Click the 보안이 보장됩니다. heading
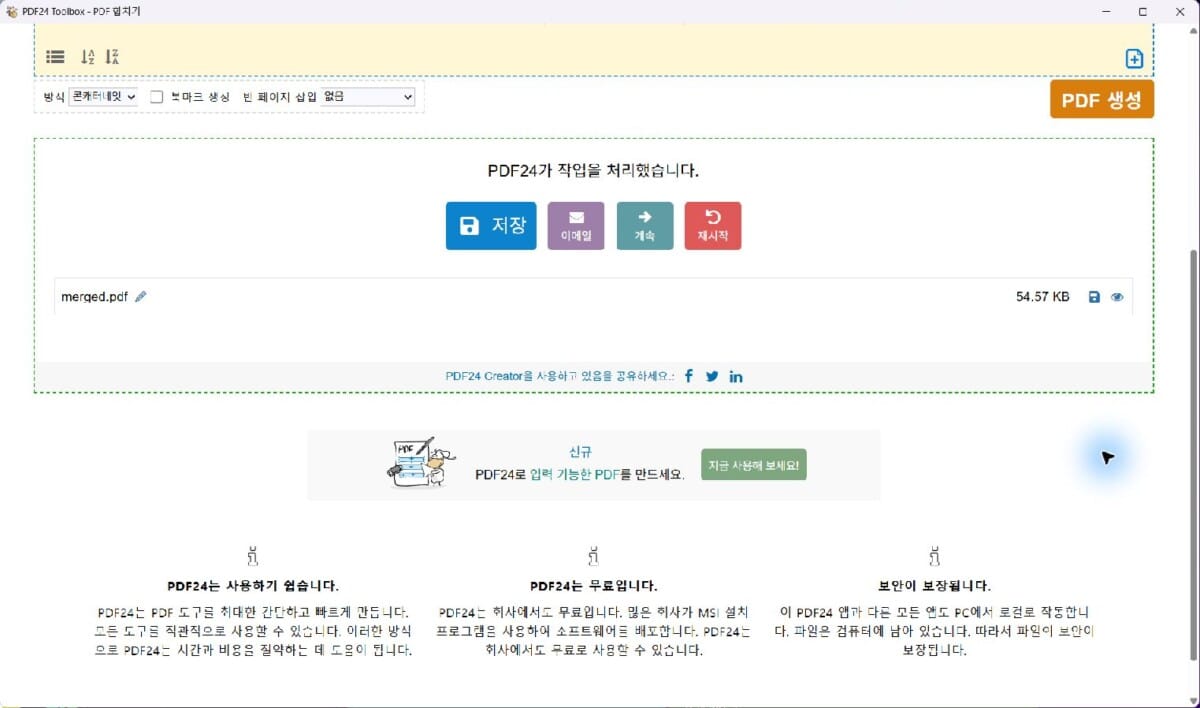This screenshot has height=708, width=1200. (934, 586)
